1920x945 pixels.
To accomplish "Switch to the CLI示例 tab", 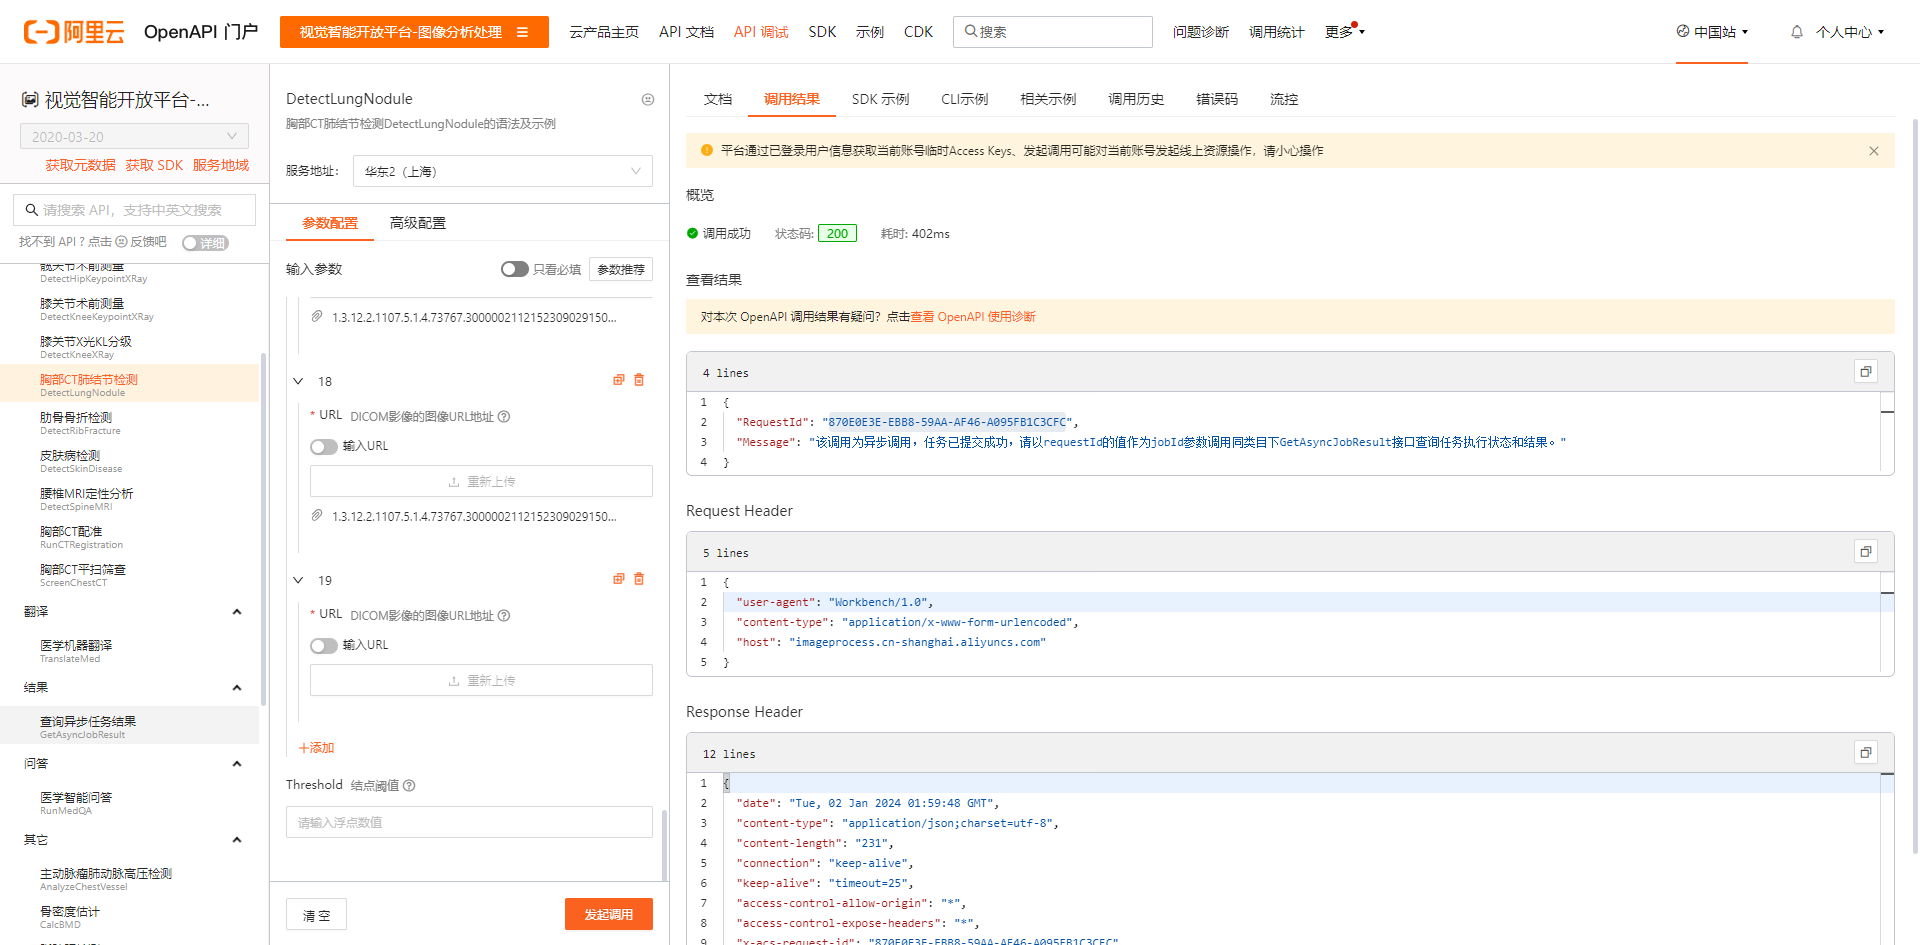I will coord(964,99).
